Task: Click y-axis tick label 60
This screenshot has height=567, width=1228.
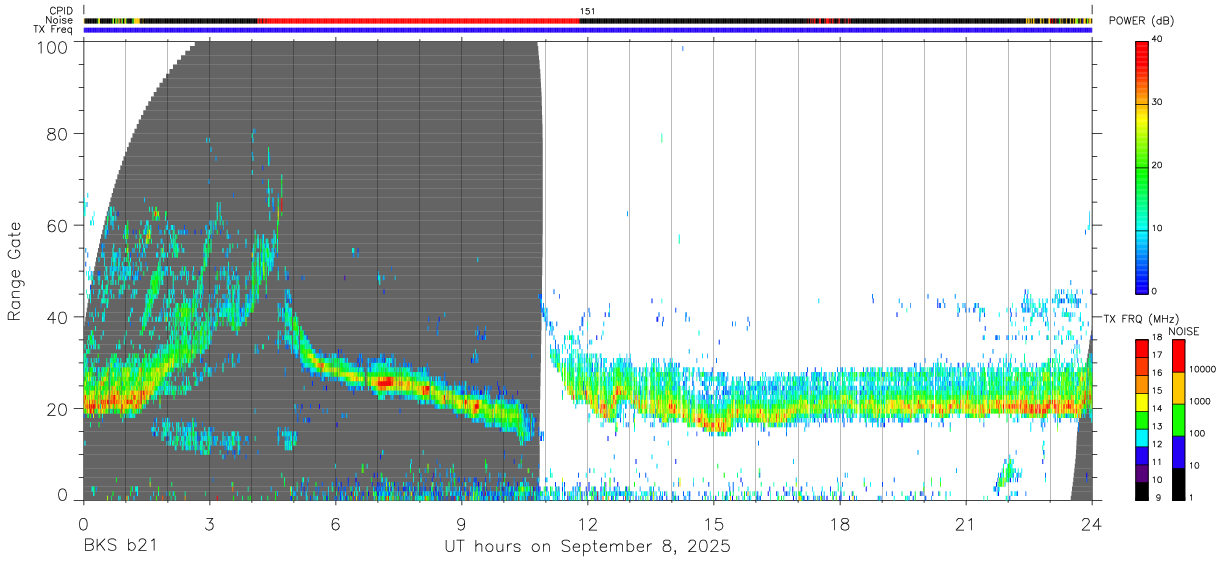Action: click(x=58, y=226)
